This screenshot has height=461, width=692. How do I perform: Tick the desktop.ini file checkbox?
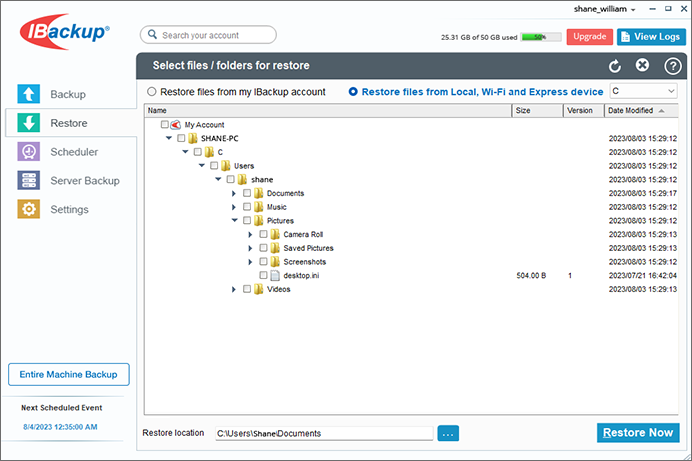point(263,275)
